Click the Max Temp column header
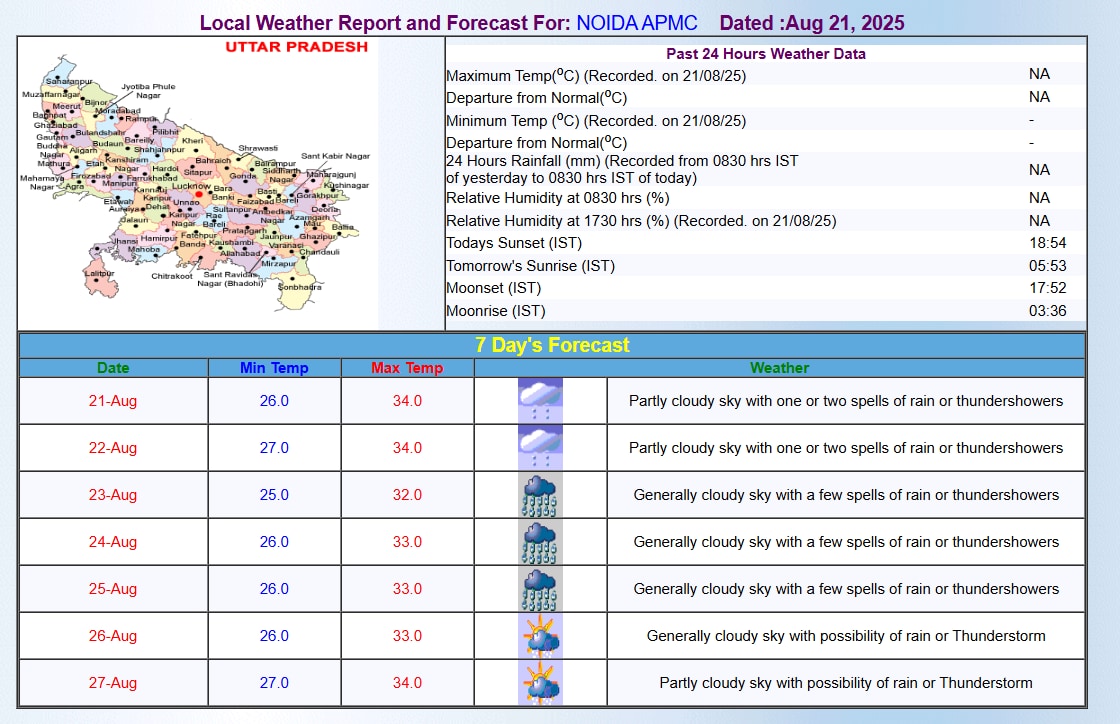1120x724 pixels. point(407,368)
